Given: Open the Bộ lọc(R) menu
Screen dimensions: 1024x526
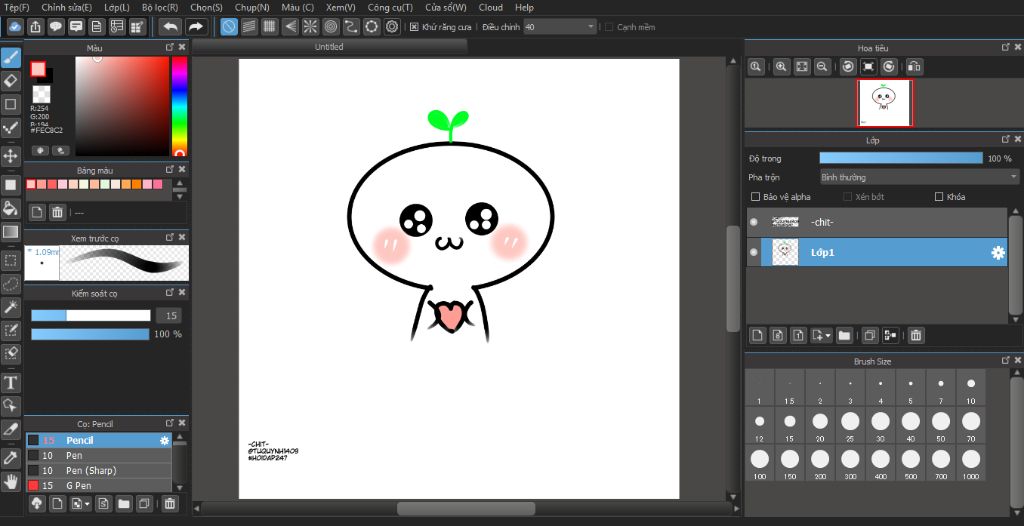Looking at the screenshot, I should click(x=160, y=7).
